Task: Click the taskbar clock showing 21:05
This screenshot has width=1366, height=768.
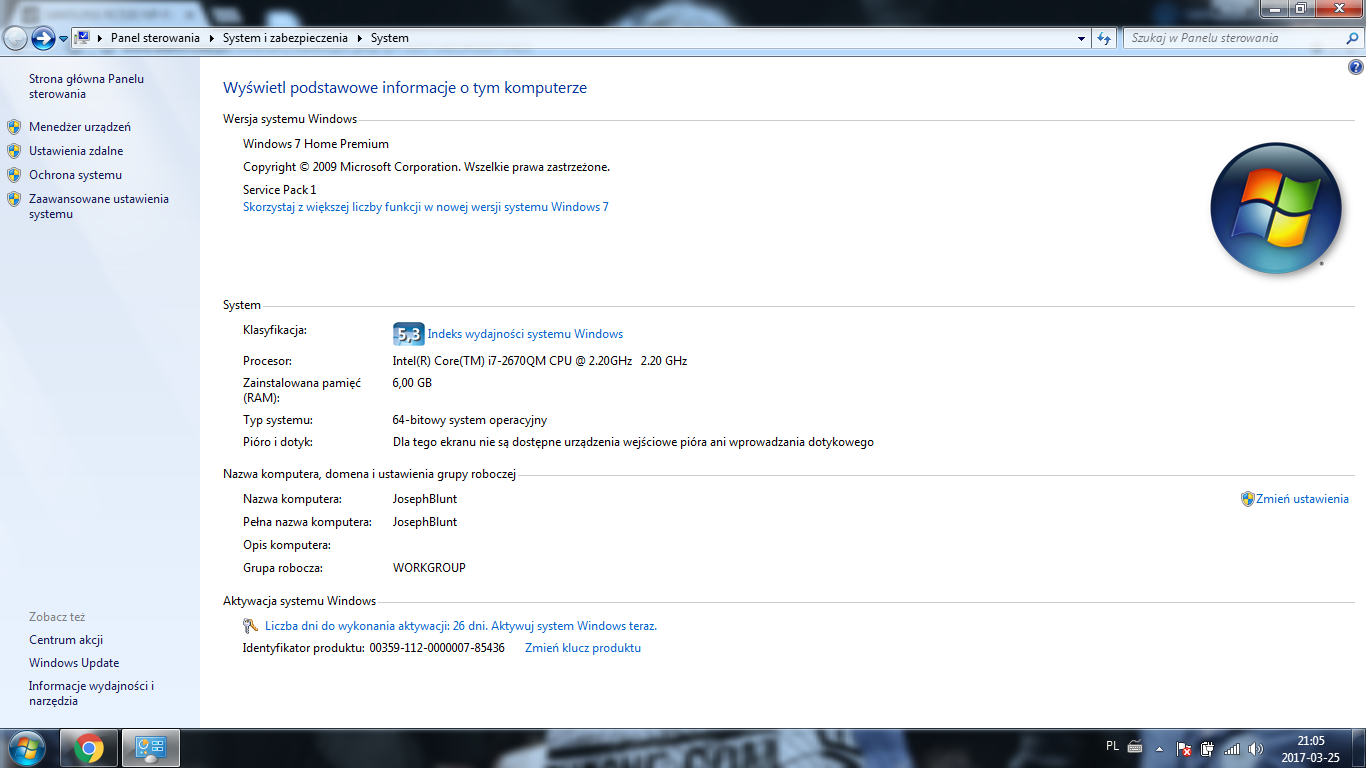Action: point(1310,749)
